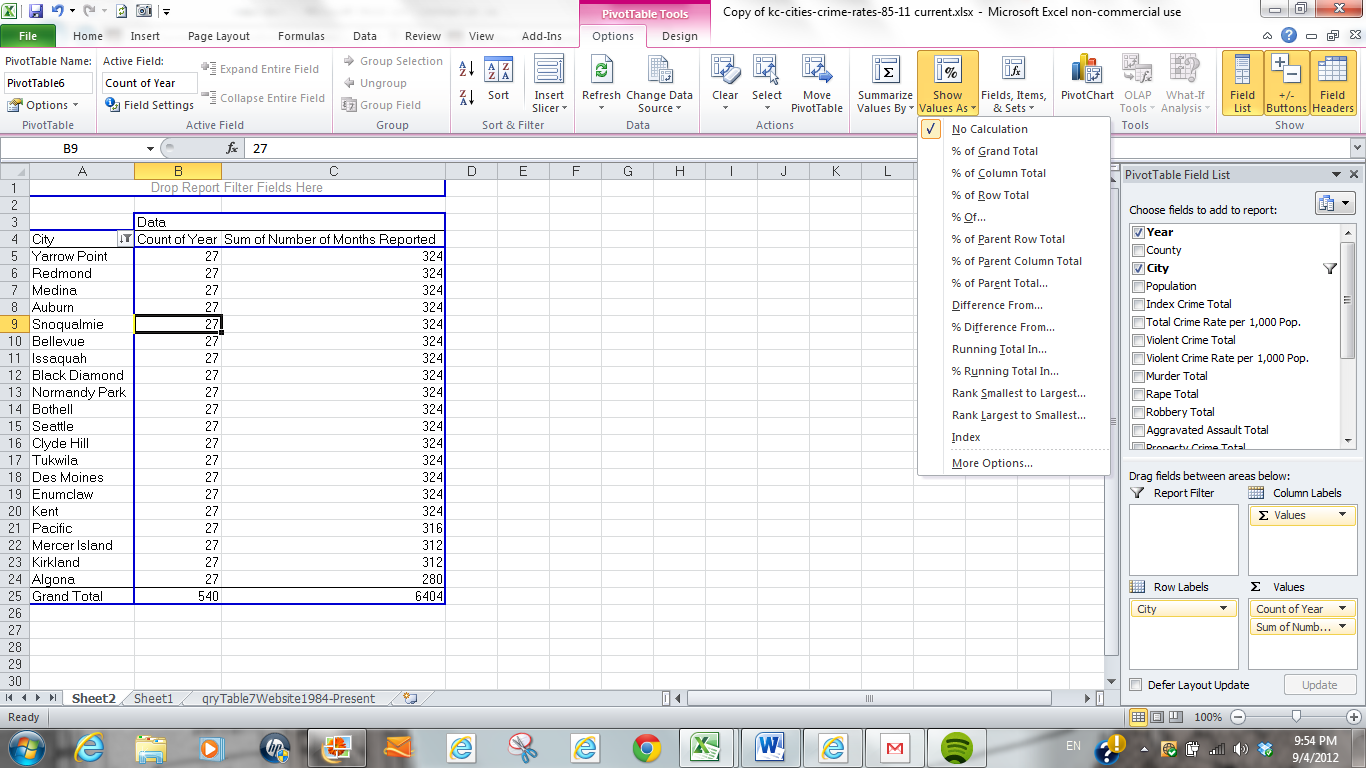Toggle the Field List button
The height and width of the screenshot is (768, 1366).
(x=1242, y=84)
